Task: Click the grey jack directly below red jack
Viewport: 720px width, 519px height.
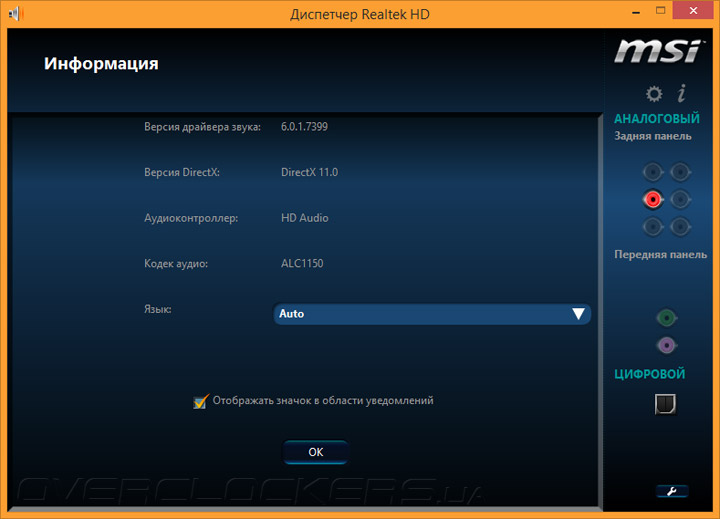Action: pos(652,226)
